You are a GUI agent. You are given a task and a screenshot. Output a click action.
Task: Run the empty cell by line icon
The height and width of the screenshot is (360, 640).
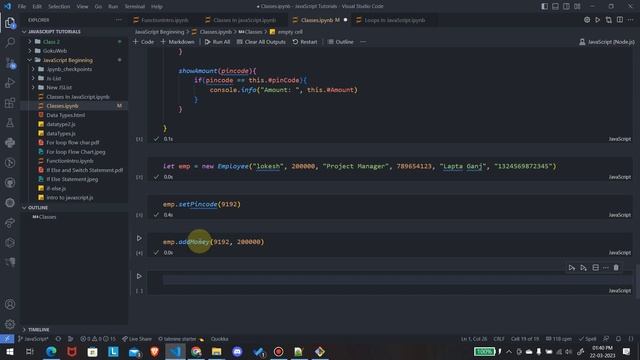click(583, 268)
